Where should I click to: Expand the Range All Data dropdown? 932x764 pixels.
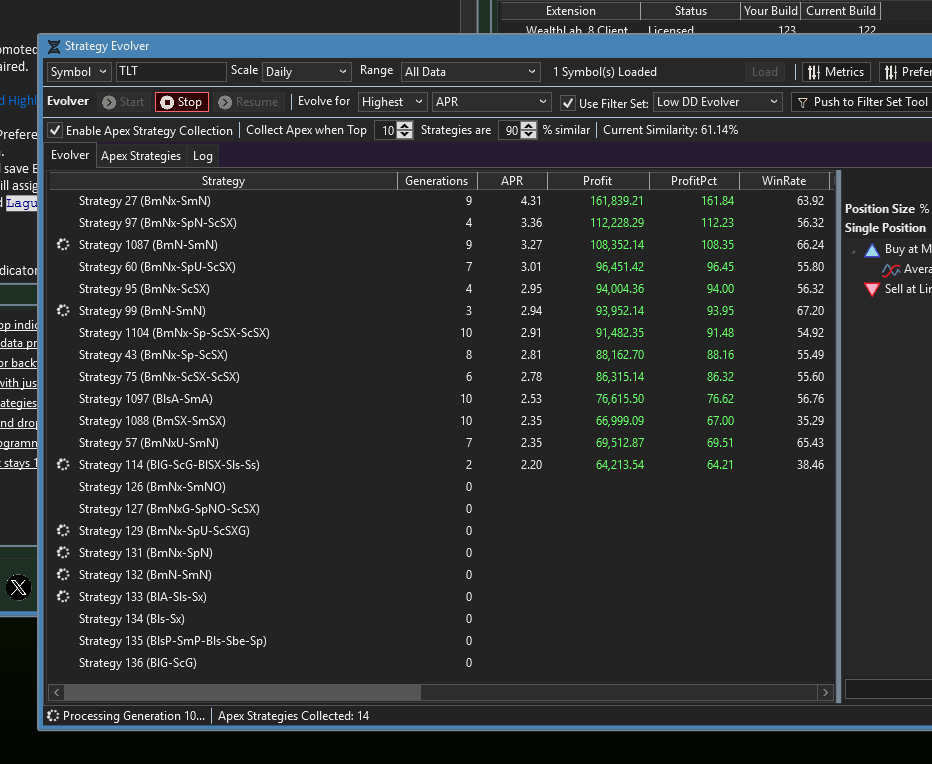[x=470, y=72]
